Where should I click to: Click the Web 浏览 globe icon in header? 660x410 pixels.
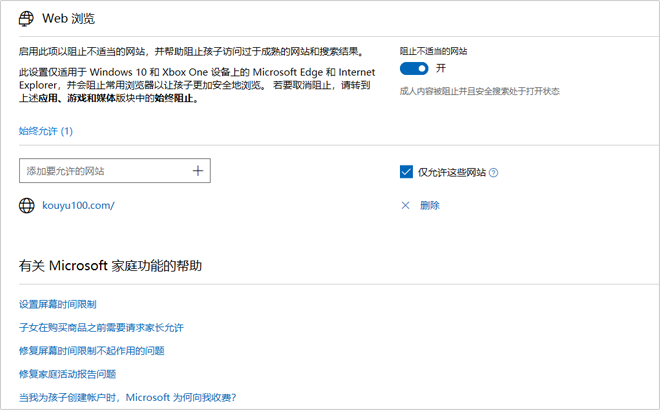[x=26, y=19]
